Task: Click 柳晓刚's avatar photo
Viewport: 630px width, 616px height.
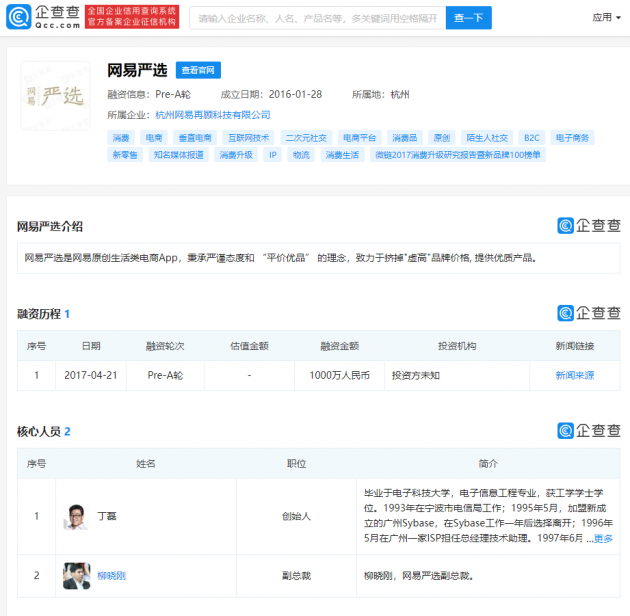Action: click(76, 576)
